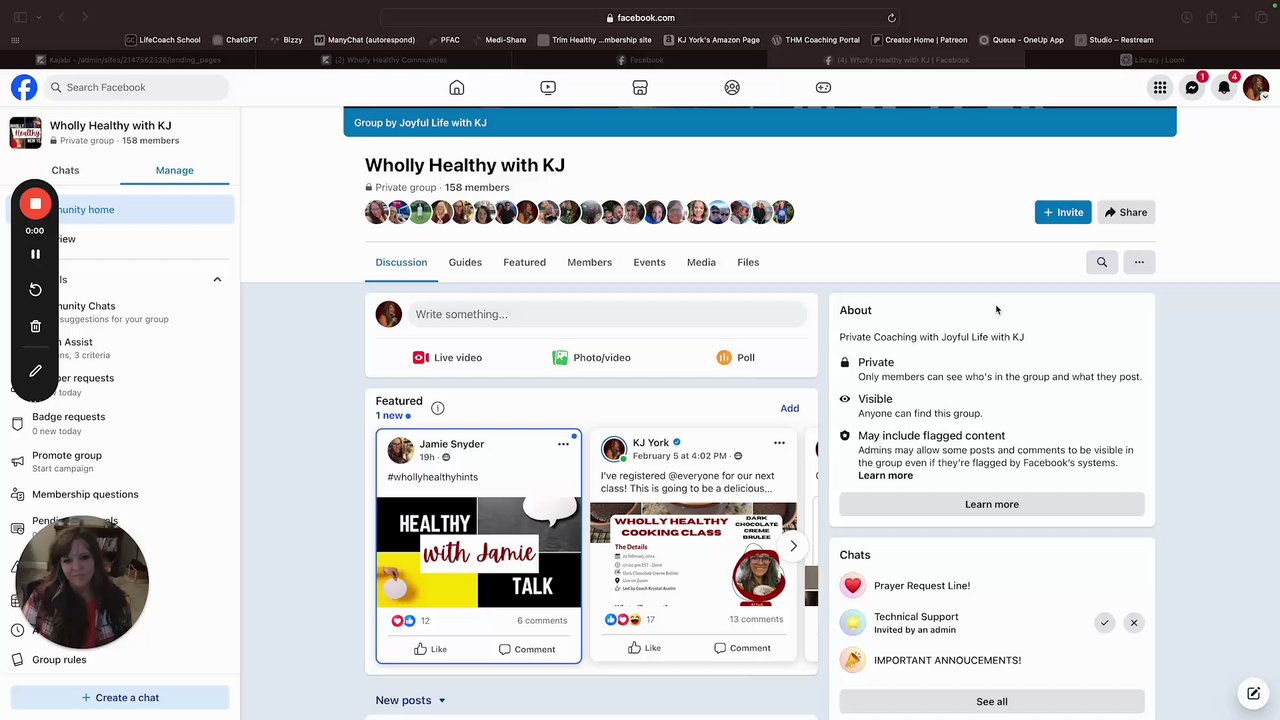This screenshot has height=720, width=1280.
Task: Click the Invite button
Action: (1062, 212)
